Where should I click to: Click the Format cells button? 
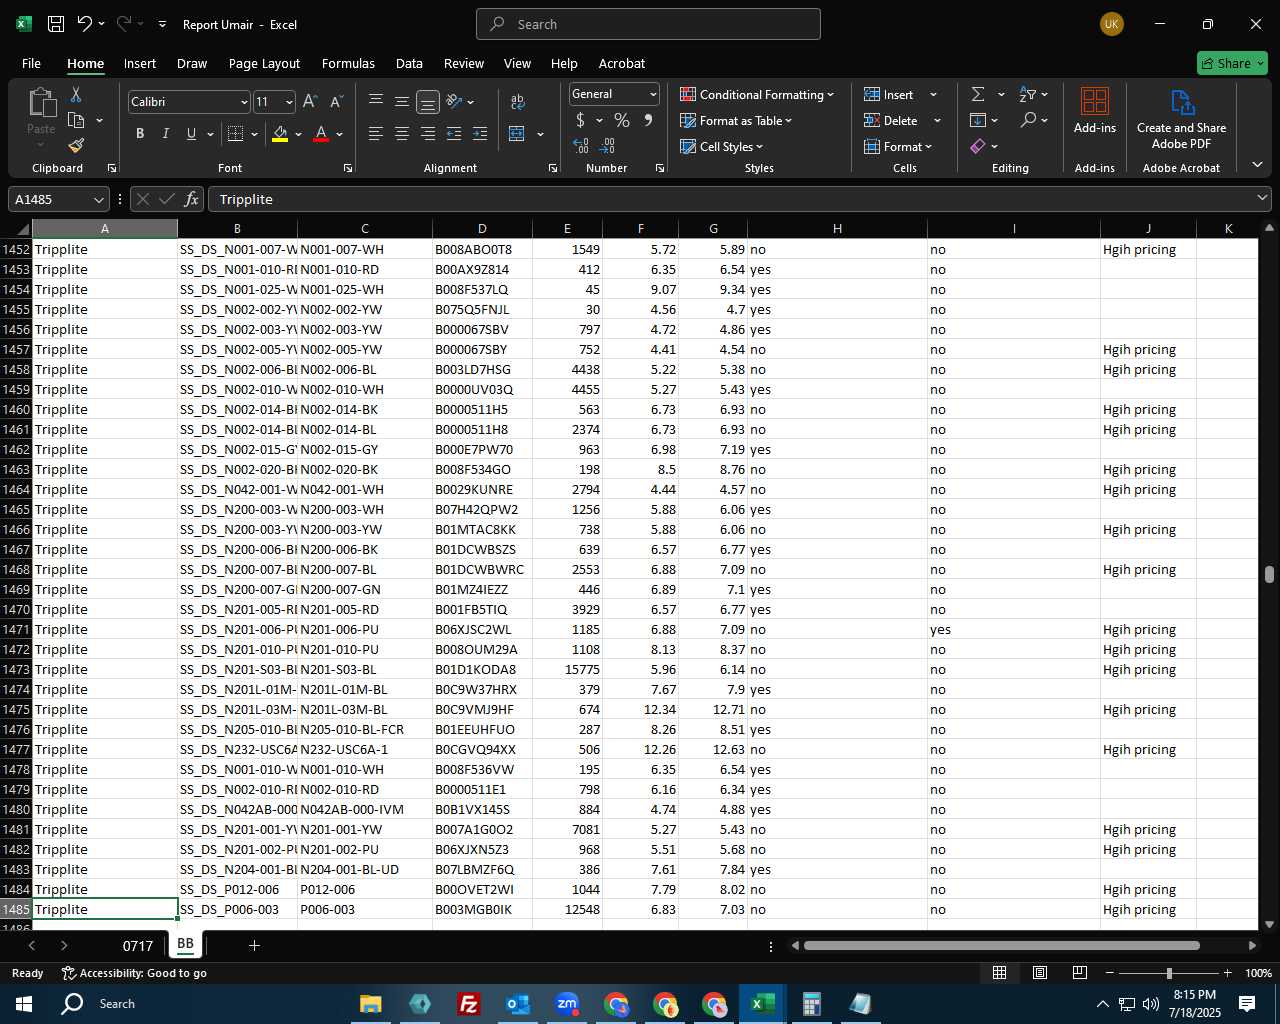pyautogui.click(x=898, y=146)
